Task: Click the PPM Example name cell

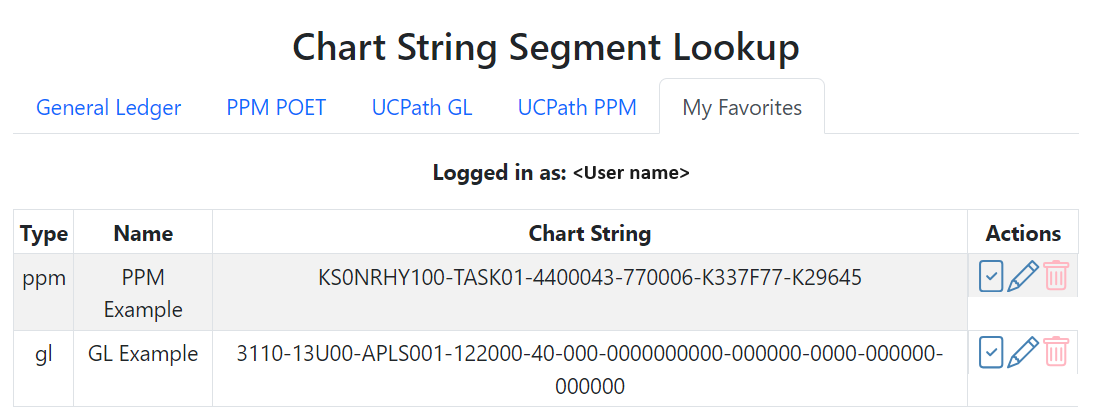Action: pyautogui.click(x=143, y=293)
